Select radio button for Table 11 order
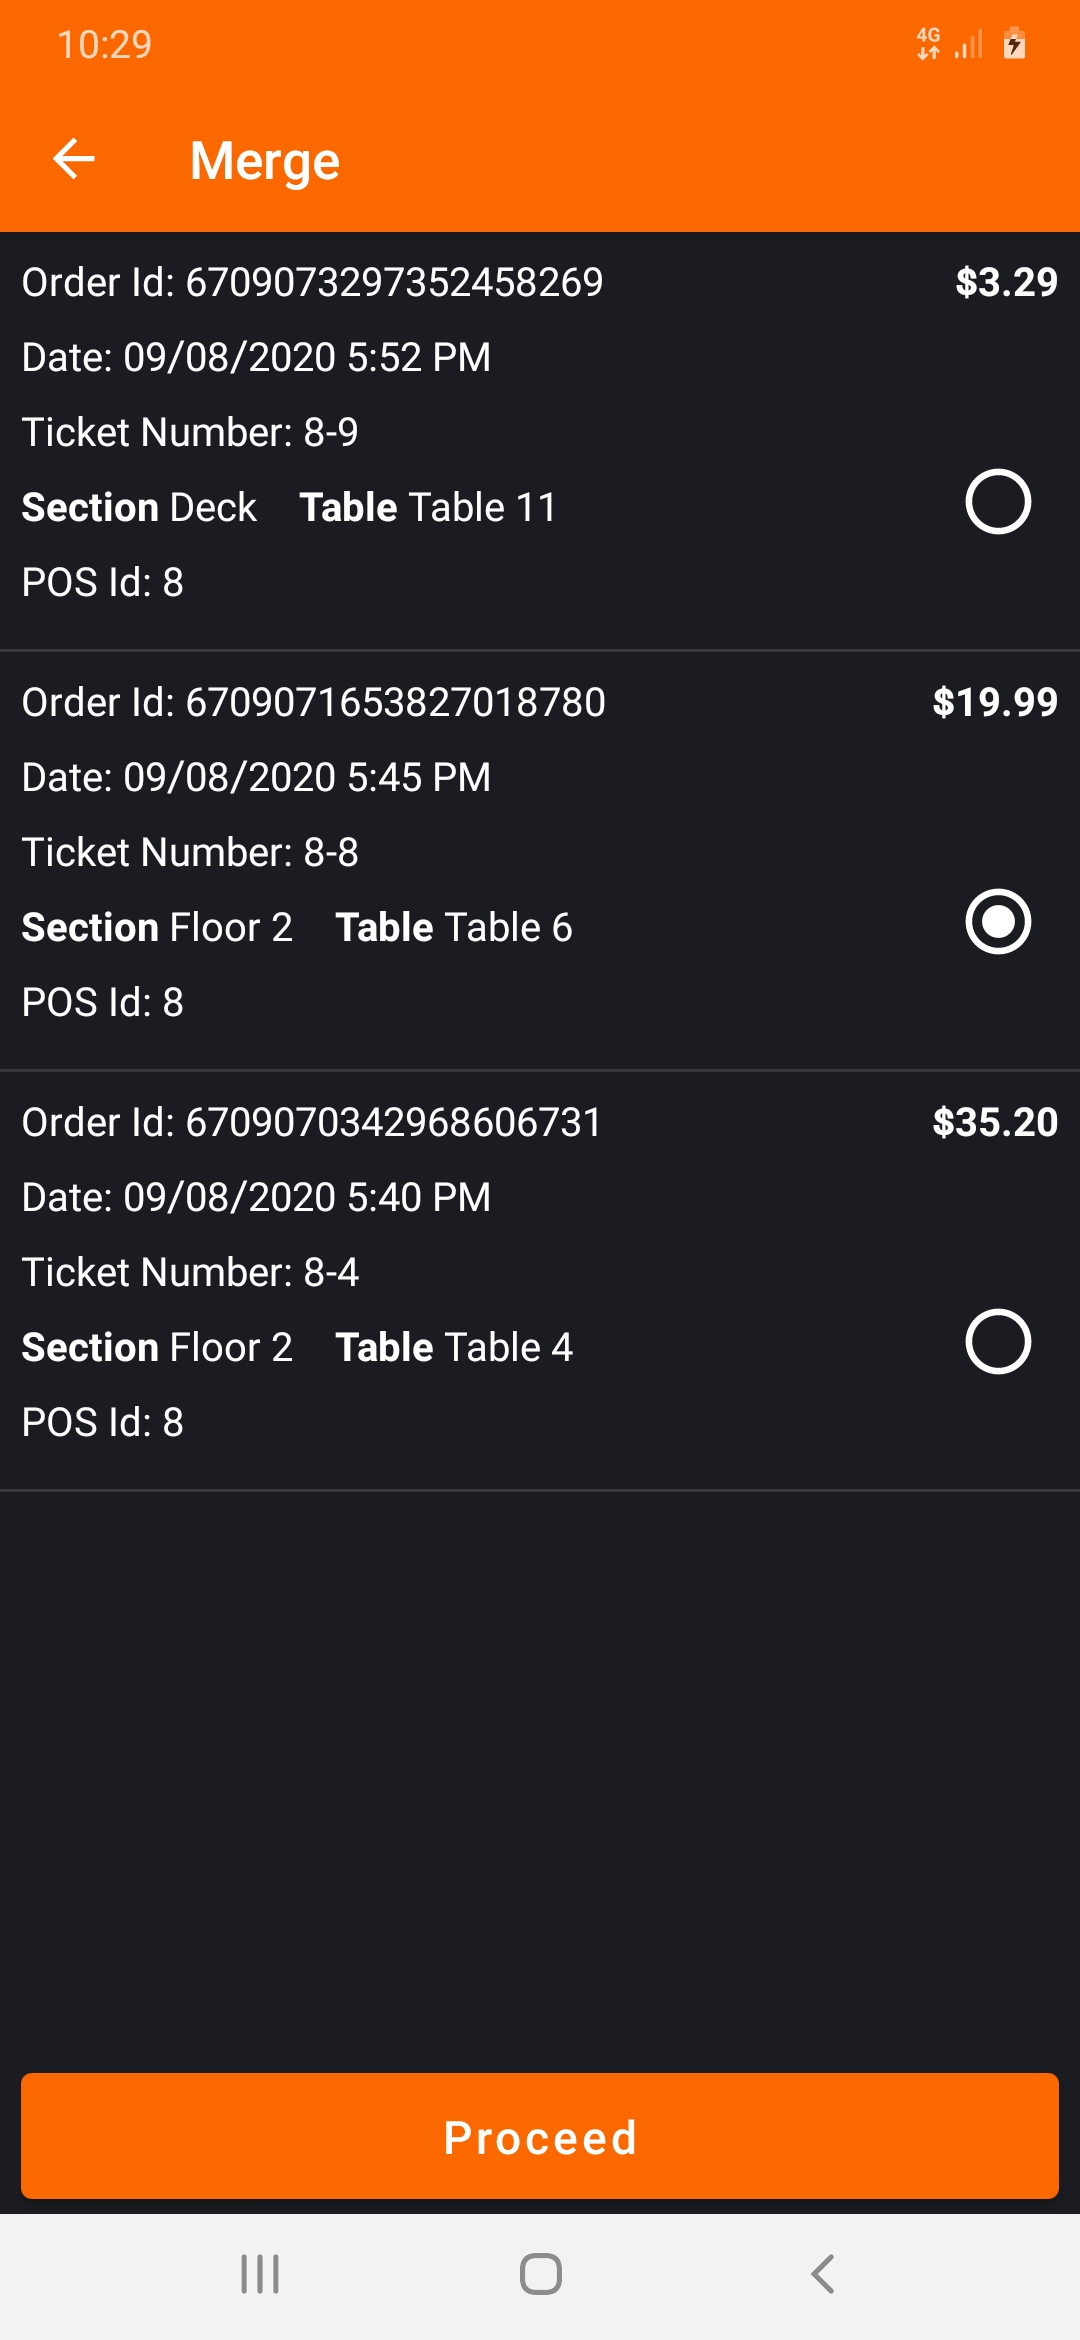This screenshot has height=2340, width=1080. coord(997,501)
